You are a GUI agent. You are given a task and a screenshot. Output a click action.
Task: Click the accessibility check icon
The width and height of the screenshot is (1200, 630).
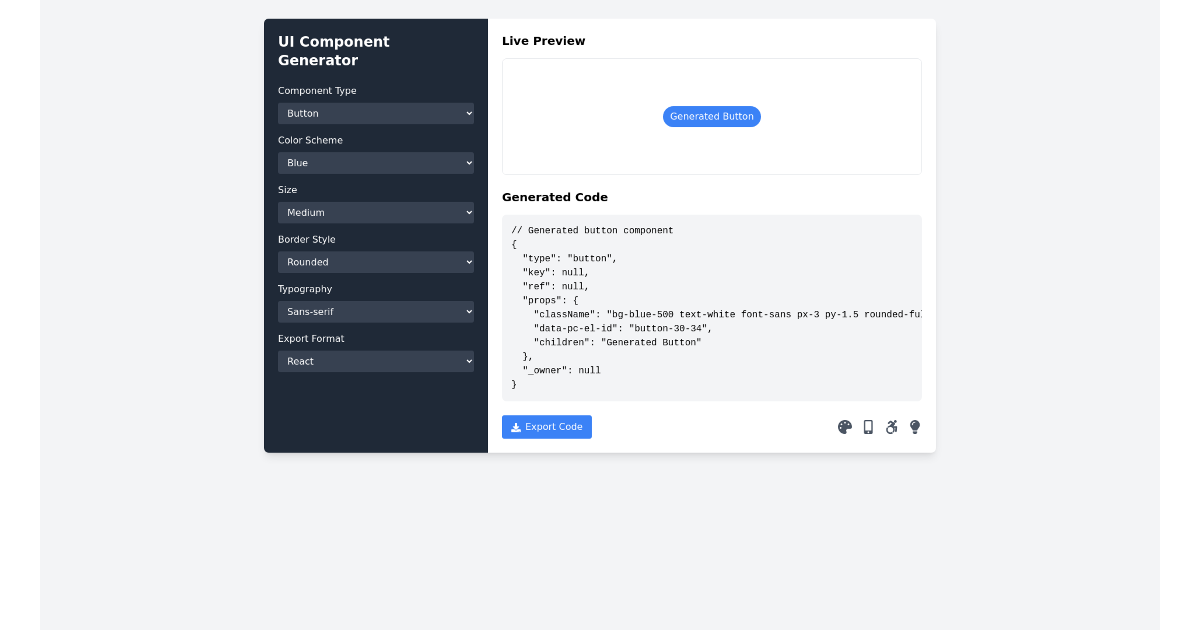(891, 427)
